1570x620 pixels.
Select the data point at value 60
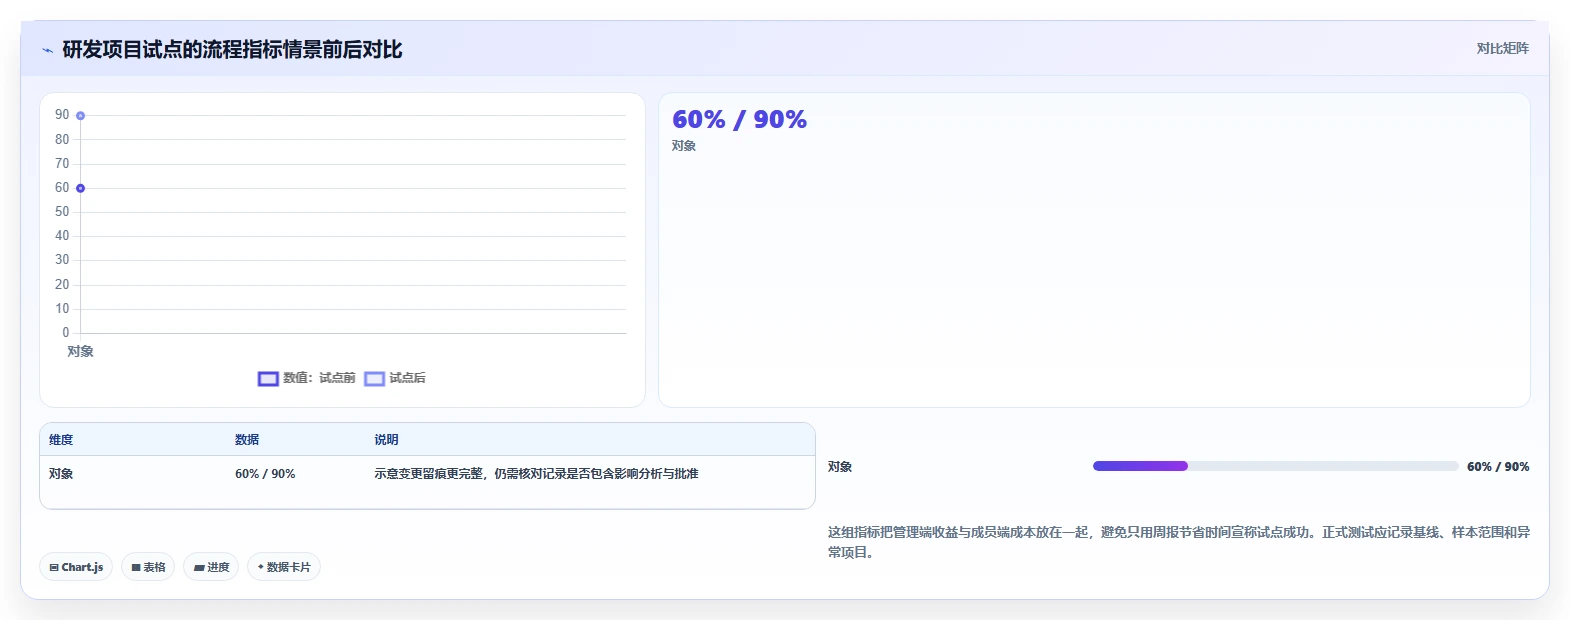[x=80, y=188]
